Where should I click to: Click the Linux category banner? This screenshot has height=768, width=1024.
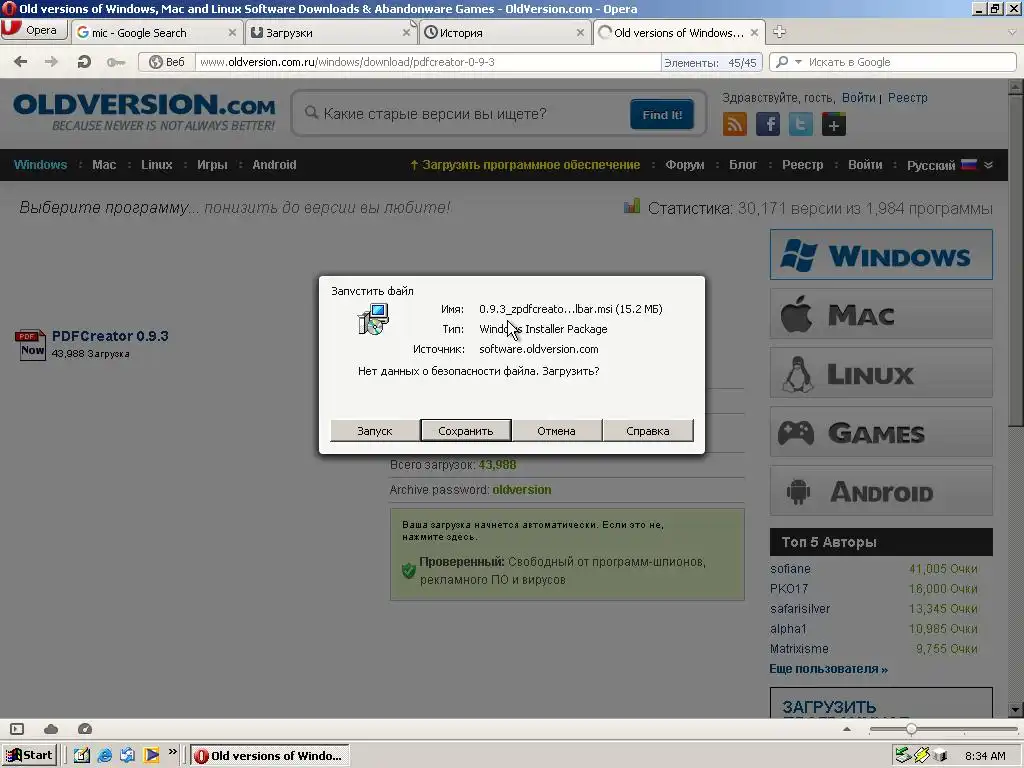[x=881, y=373]
